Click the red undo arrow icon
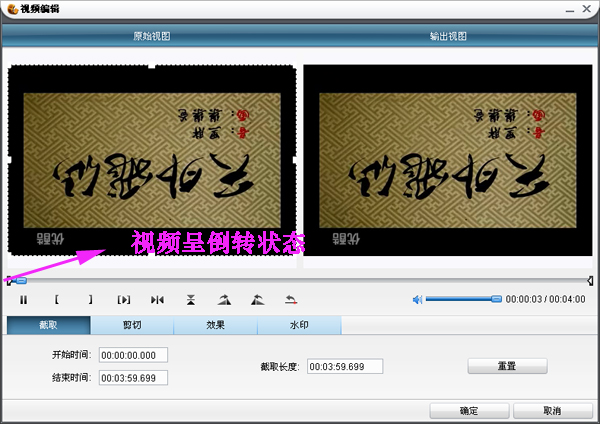The image size is (600, 424). pyautogui.click(x=291, y=299)
